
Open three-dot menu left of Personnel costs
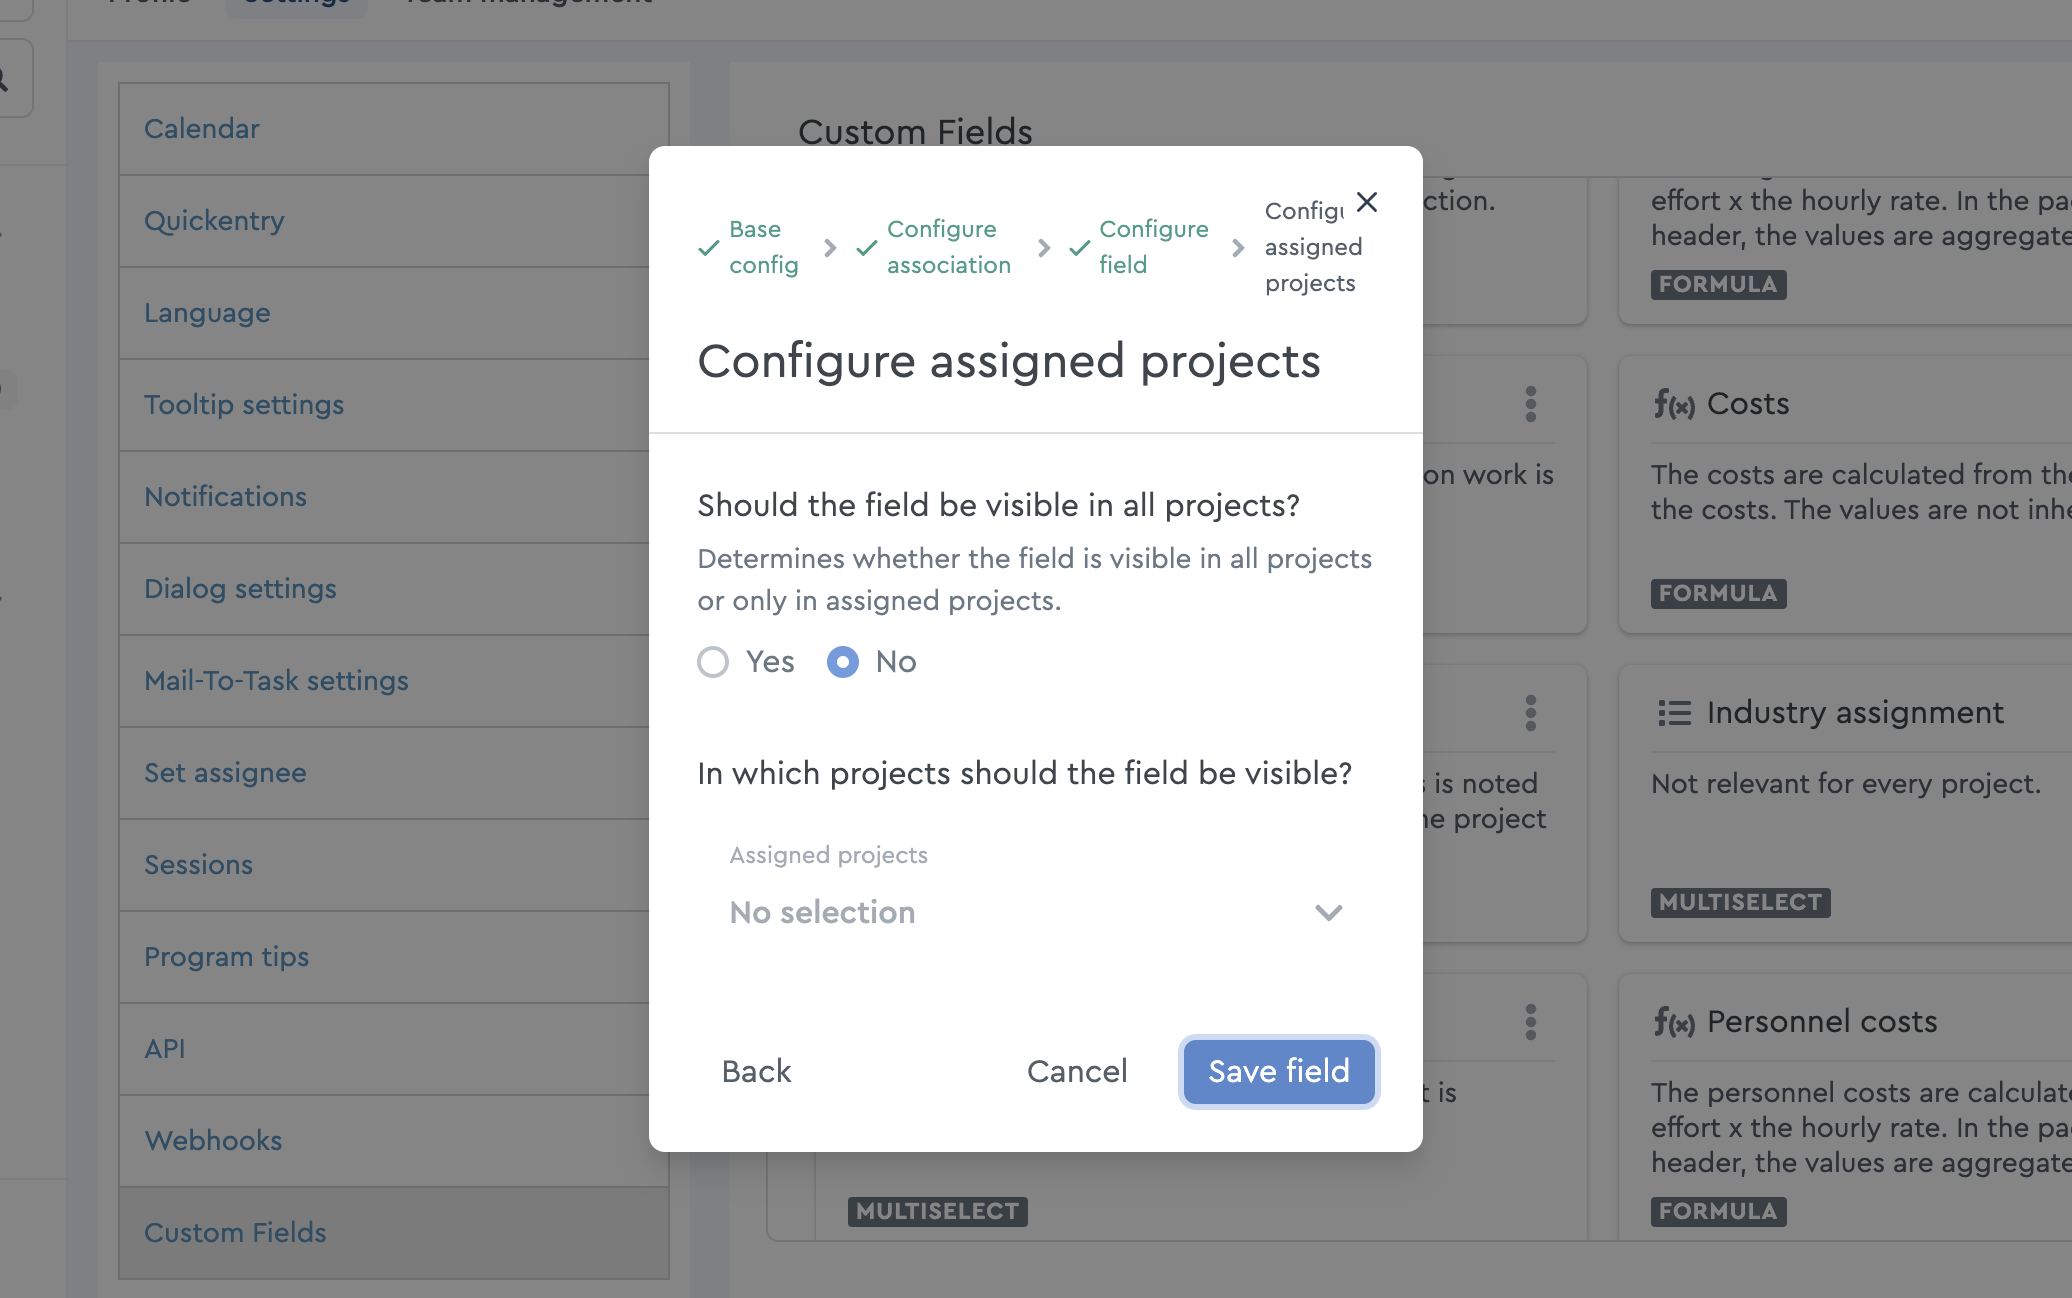click(1531, 1022)
